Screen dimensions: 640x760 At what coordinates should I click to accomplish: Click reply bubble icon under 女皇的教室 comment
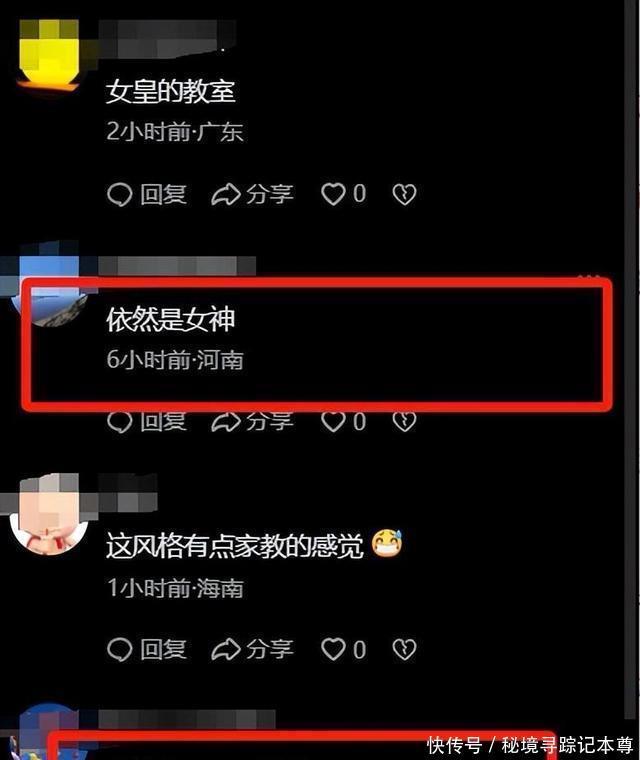tap(119, 195)
